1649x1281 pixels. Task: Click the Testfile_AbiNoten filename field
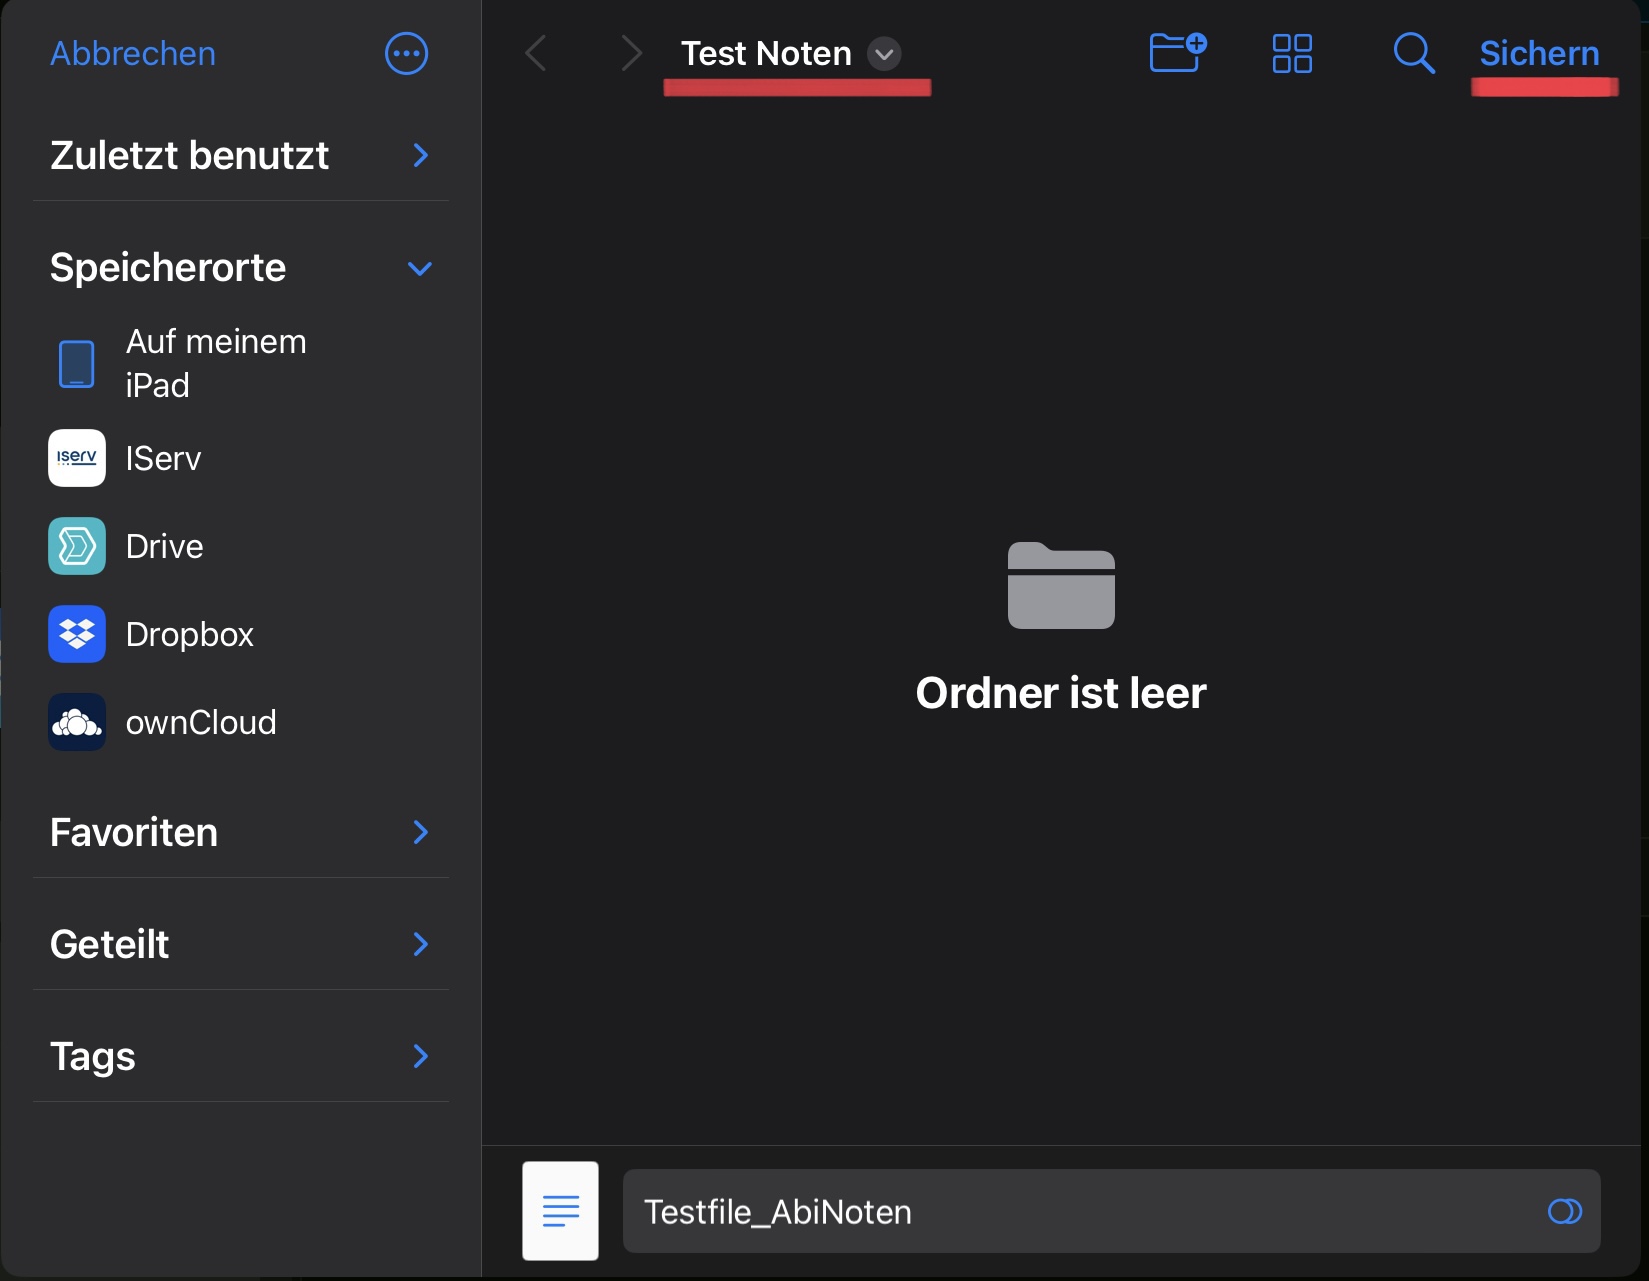click(1080, 1212)
